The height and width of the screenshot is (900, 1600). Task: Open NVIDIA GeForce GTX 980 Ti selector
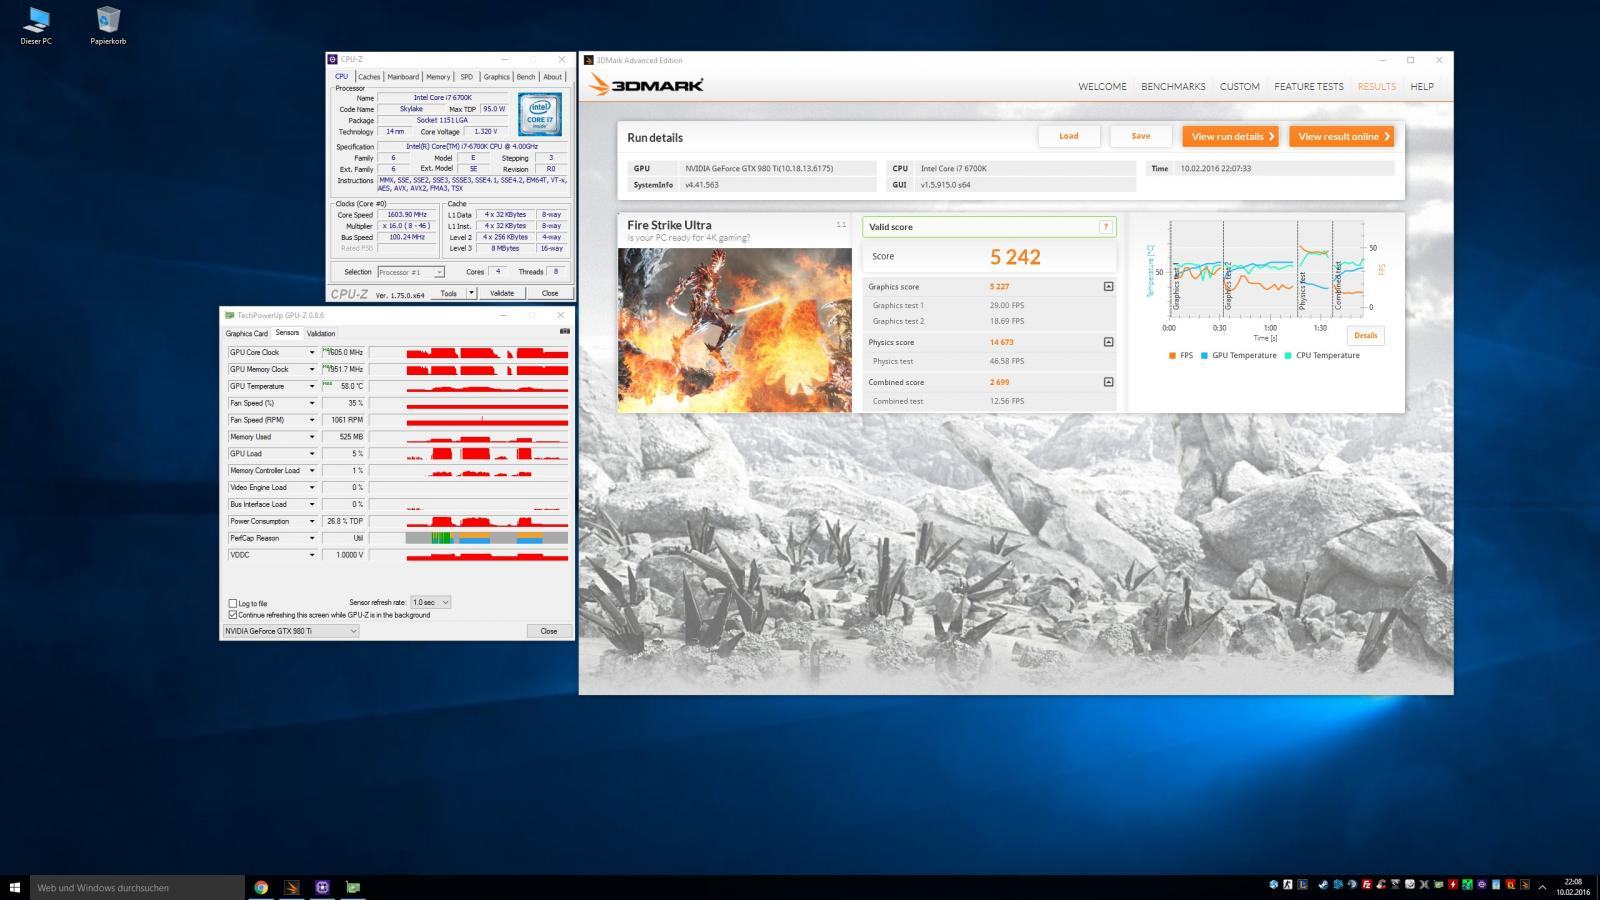point(290,631)
